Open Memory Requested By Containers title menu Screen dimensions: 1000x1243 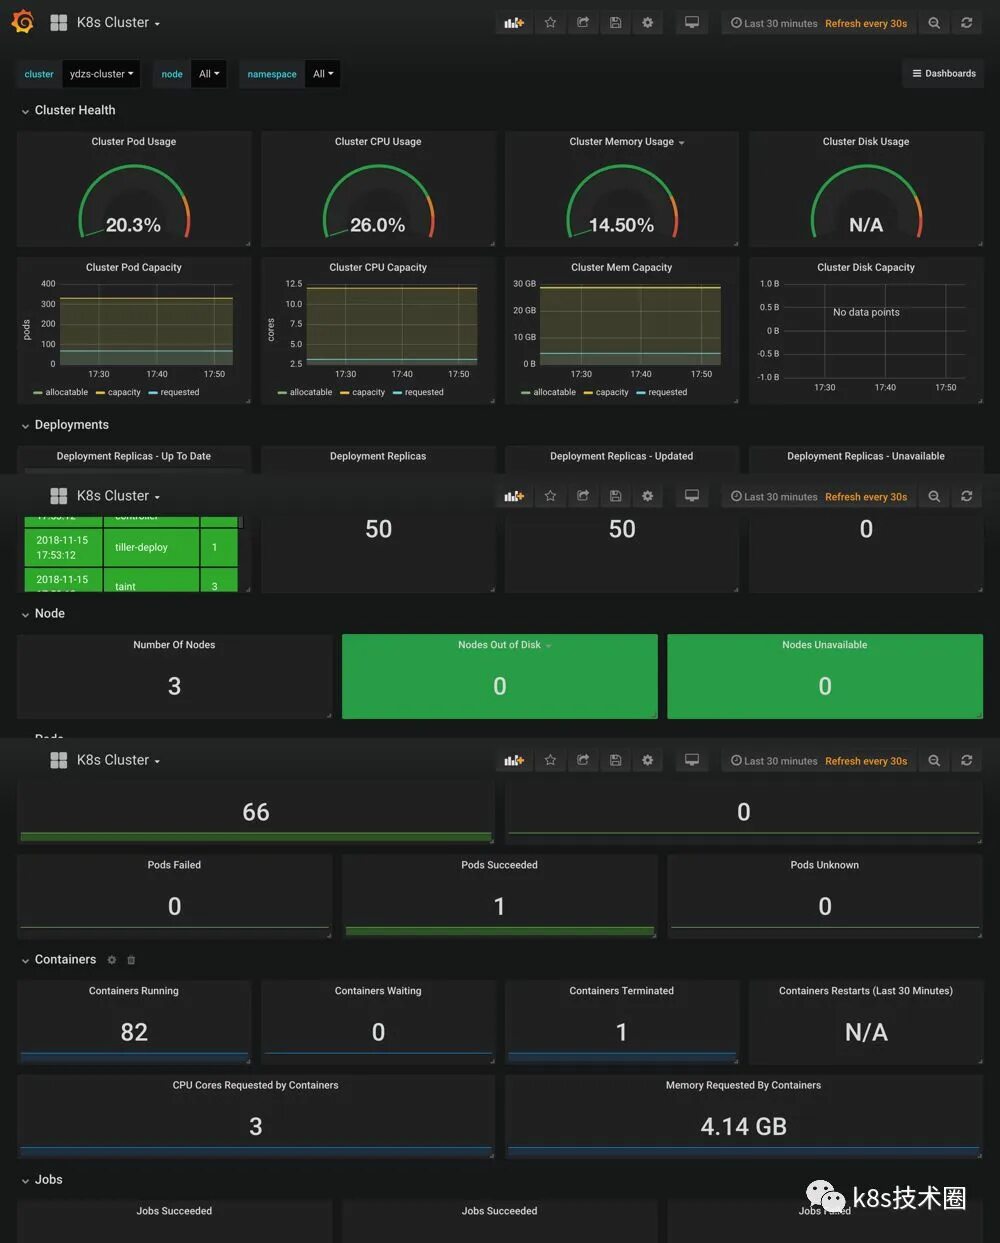743,1085
